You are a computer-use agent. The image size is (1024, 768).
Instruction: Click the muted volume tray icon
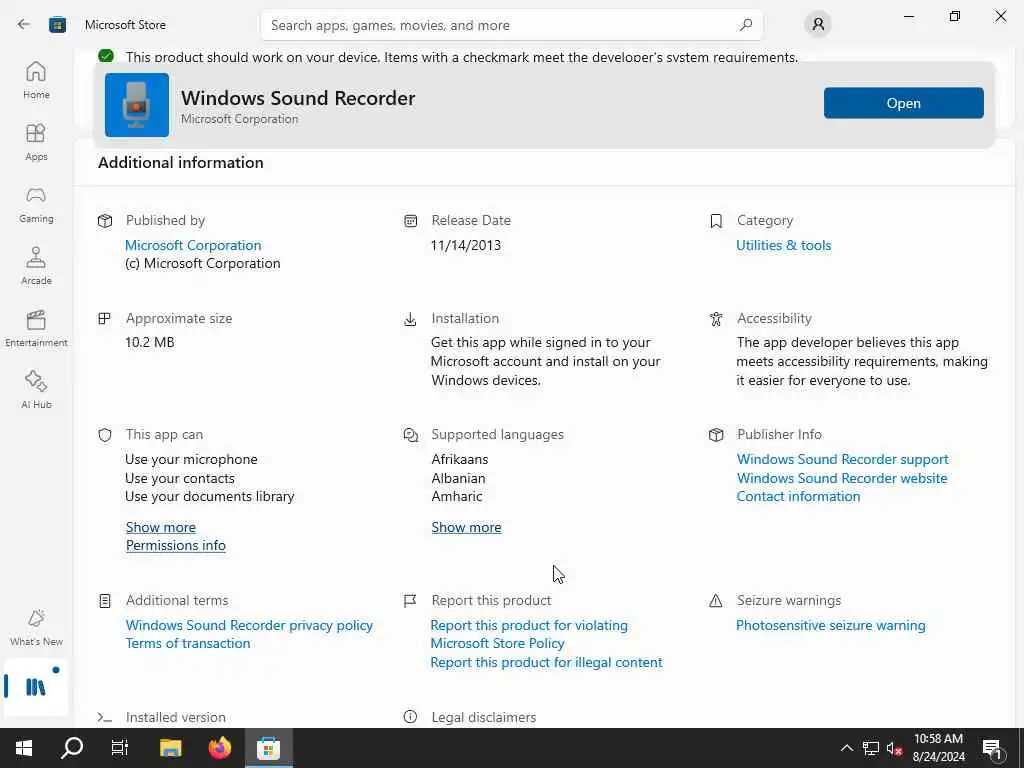pyautogui.click(x=894, y=748)
